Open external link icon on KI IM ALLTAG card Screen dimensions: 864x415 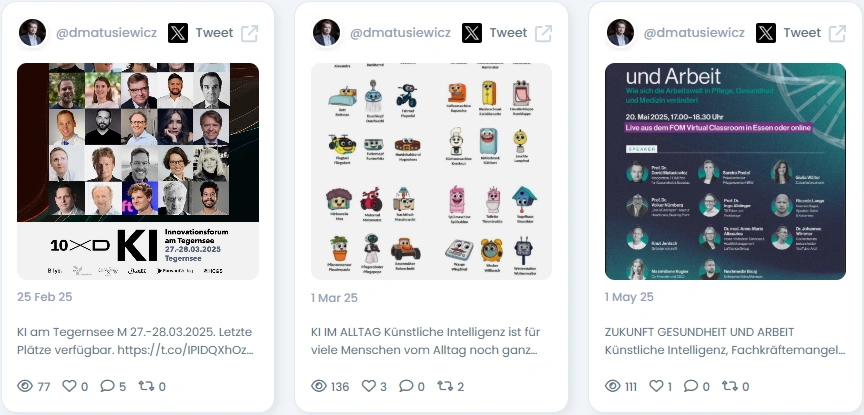tap(543, 33)
